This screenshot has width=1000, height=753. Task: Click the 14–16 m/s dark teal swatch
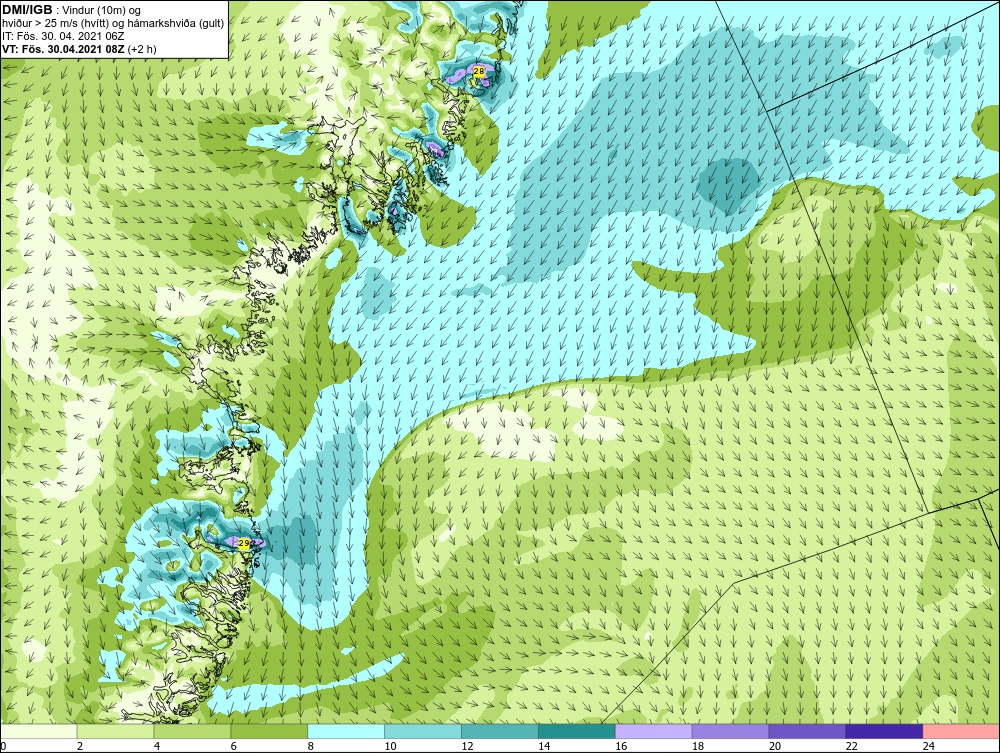[577, 731]
